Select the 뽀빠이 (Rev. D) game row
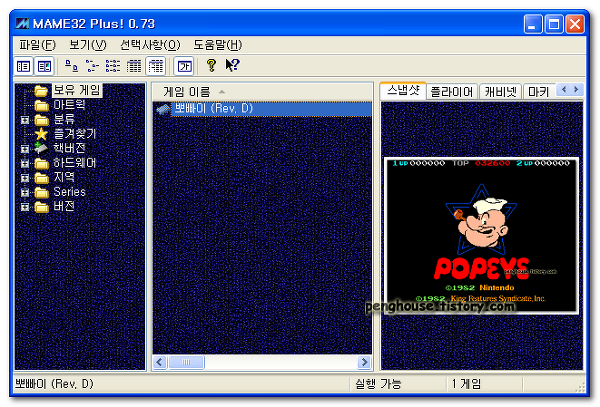 click(262, 109)
